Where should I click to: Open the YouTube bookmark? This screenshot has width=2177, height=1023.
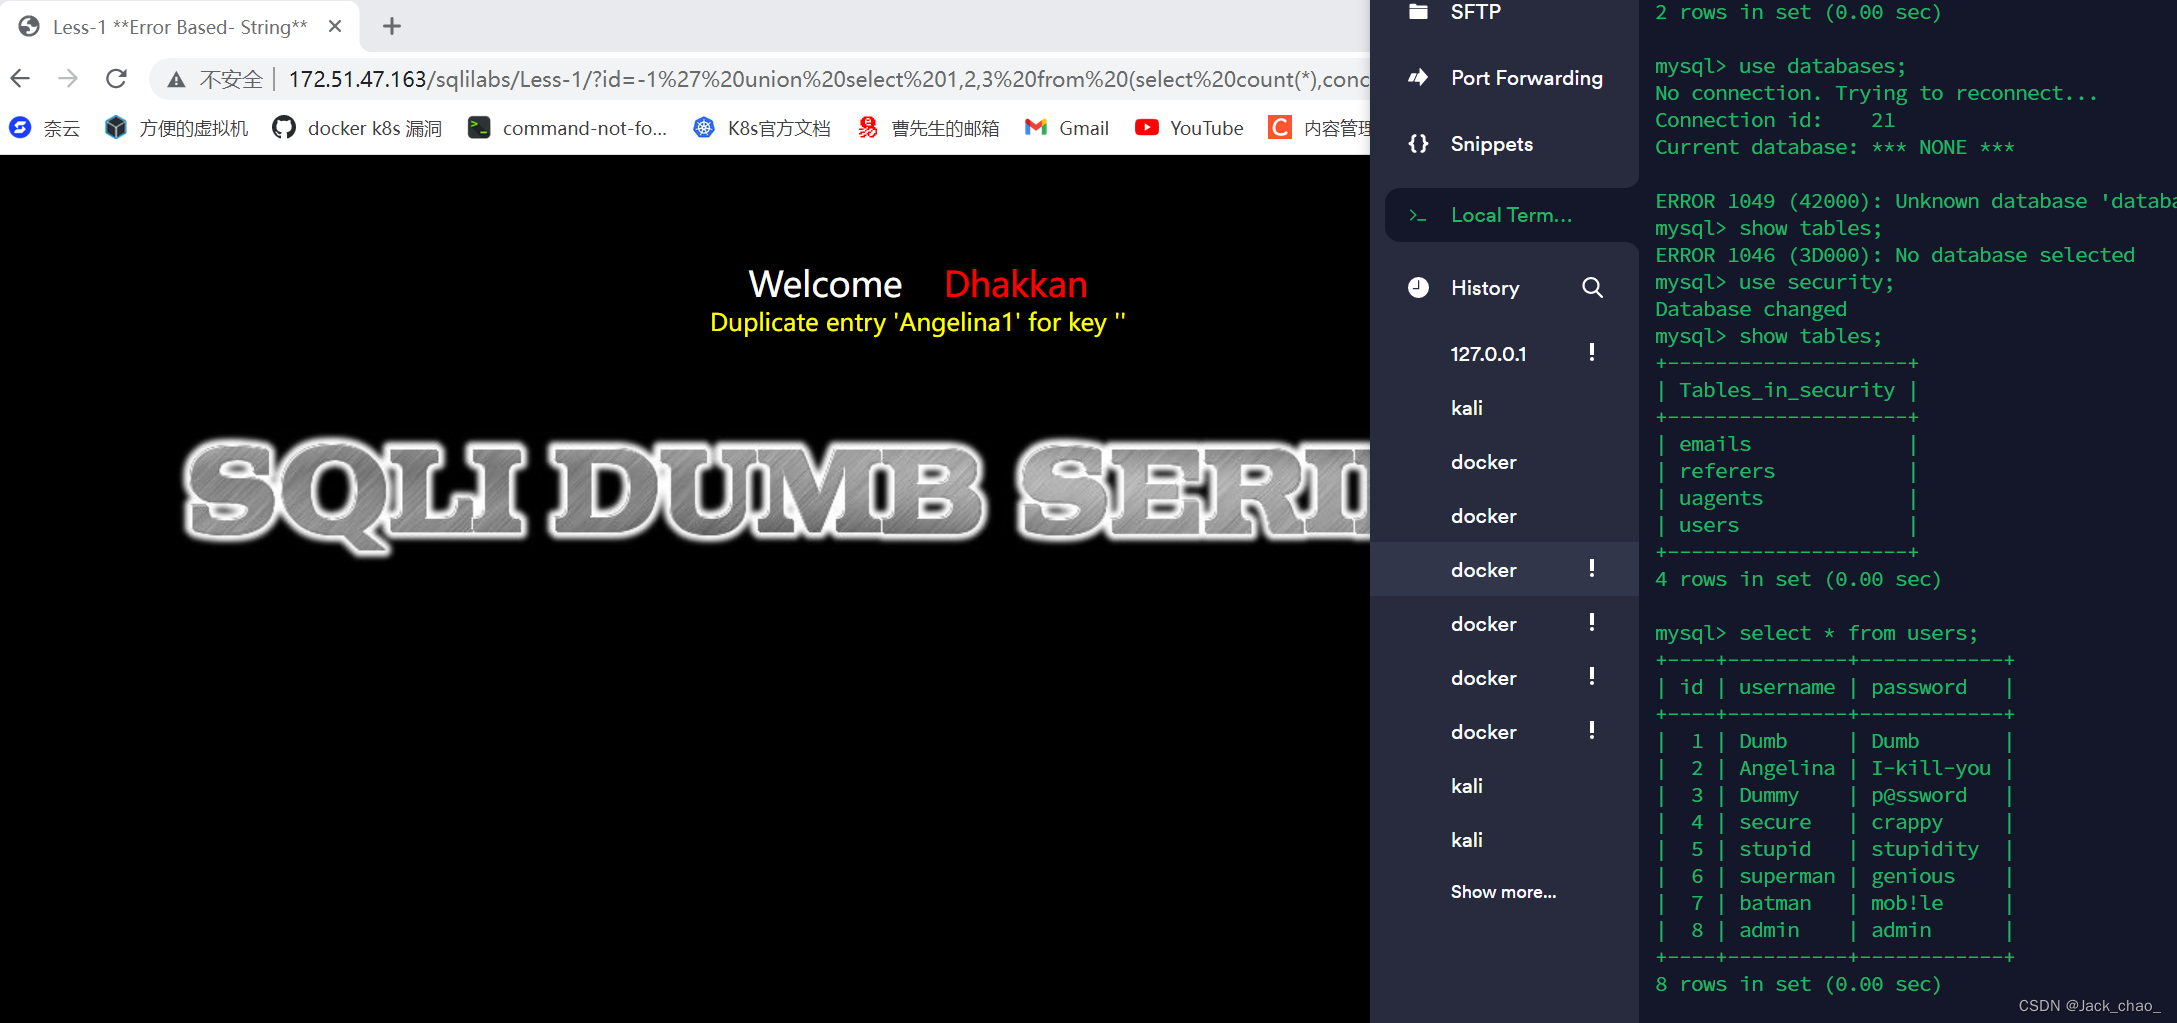coord(1188,127)
